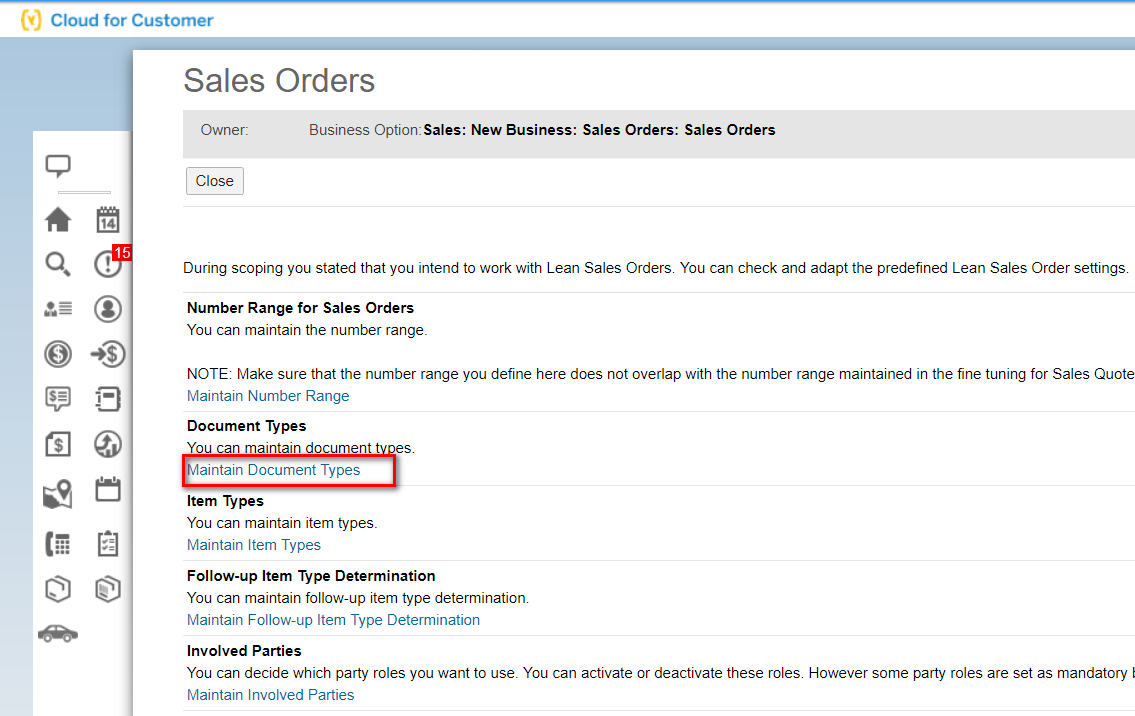This screenshot has width=1135, height=716.
Task: Select the products cube icon
Action: (57, 589)
